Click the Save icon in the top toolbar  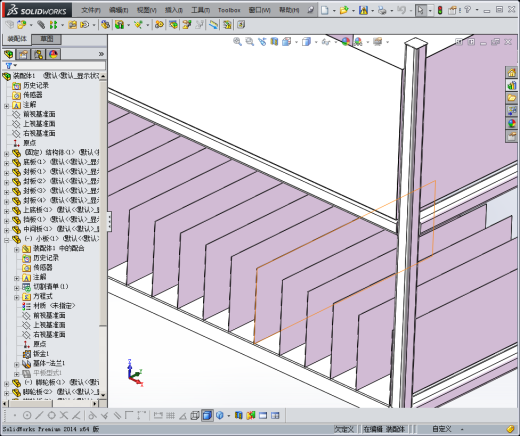(x=363, y=10)
